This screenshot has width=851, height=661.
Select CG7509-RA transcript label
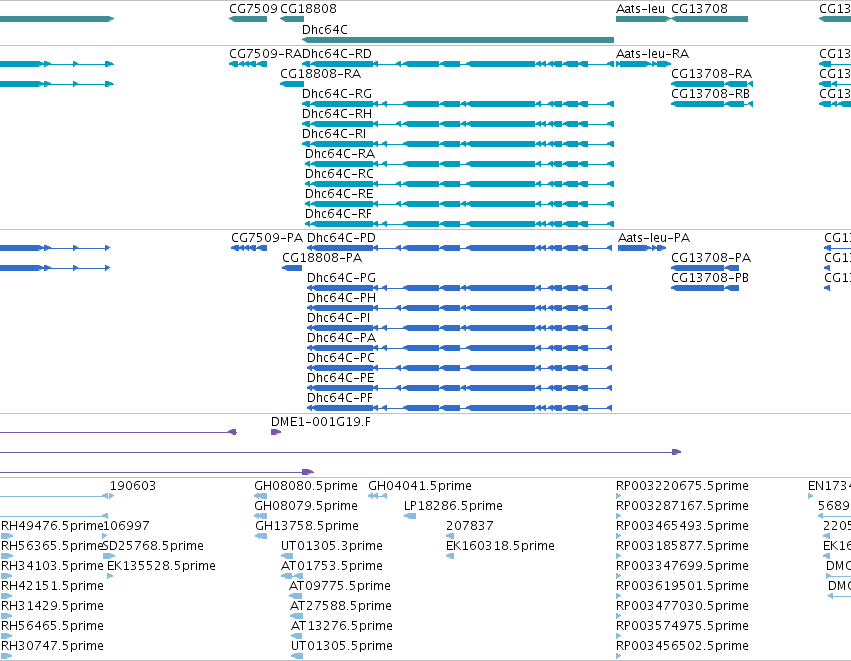point(265,54)
